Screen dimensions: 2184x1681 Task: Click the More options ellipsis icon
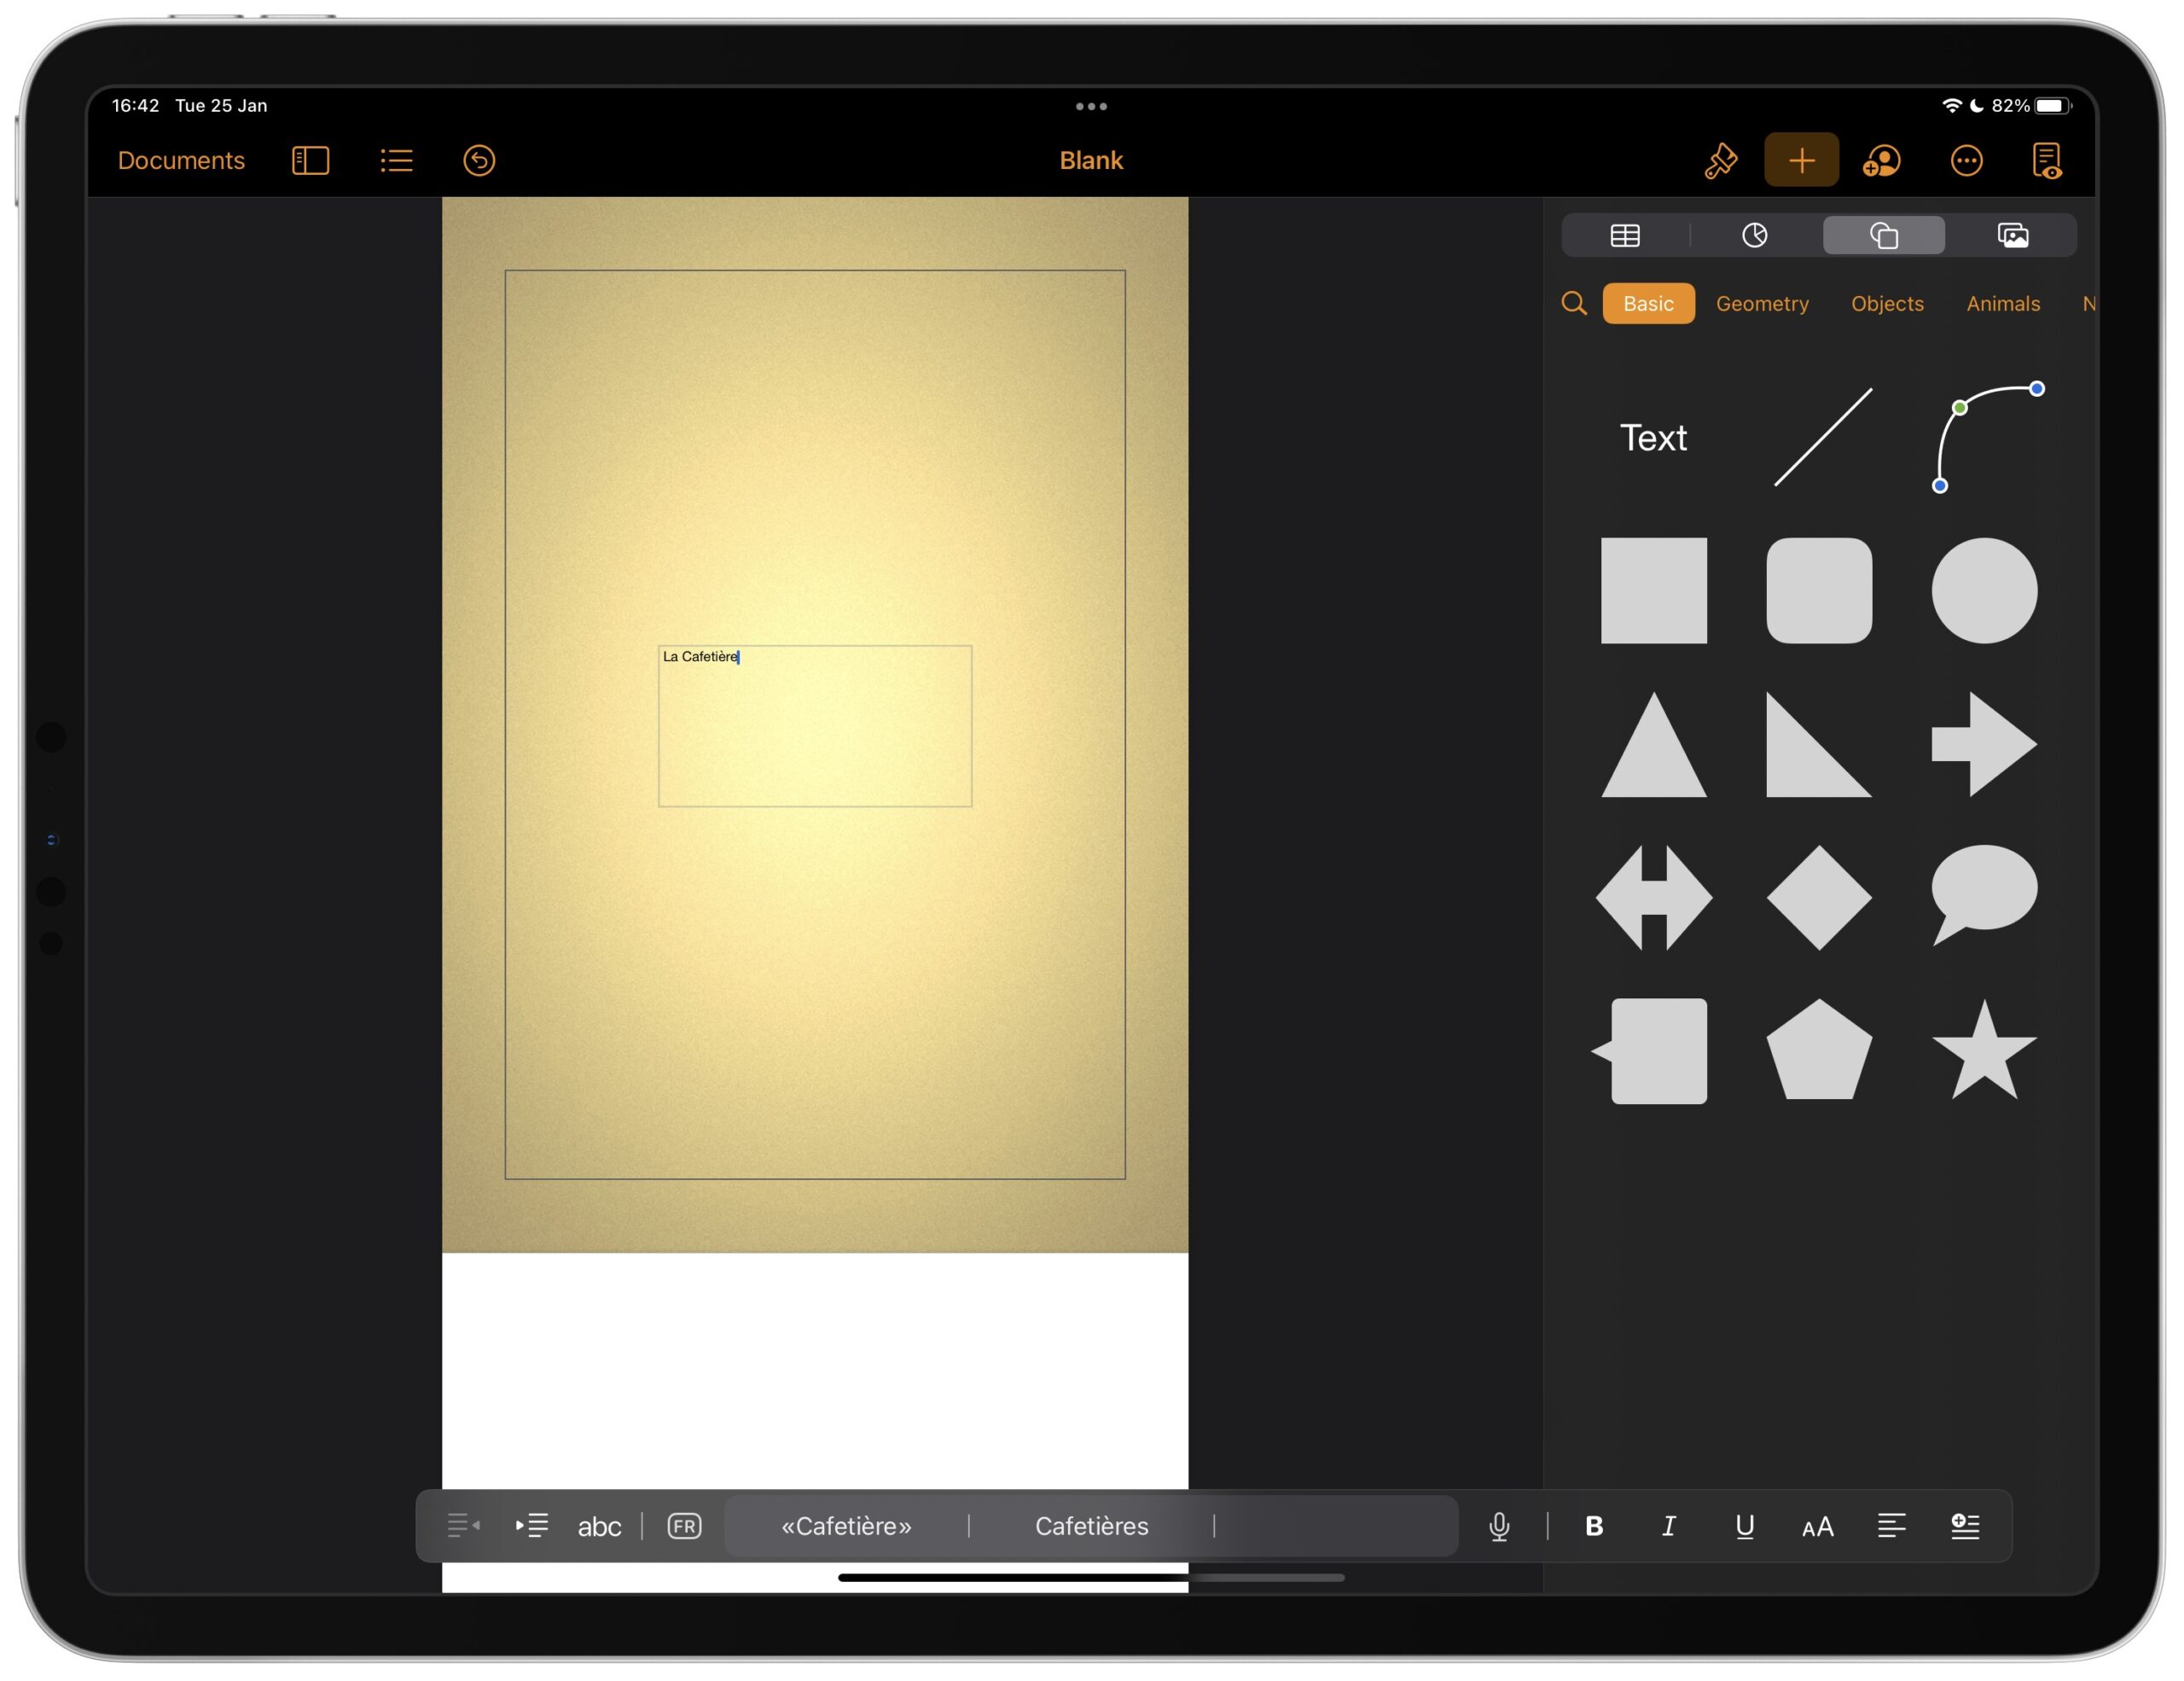pos(1965,160)
